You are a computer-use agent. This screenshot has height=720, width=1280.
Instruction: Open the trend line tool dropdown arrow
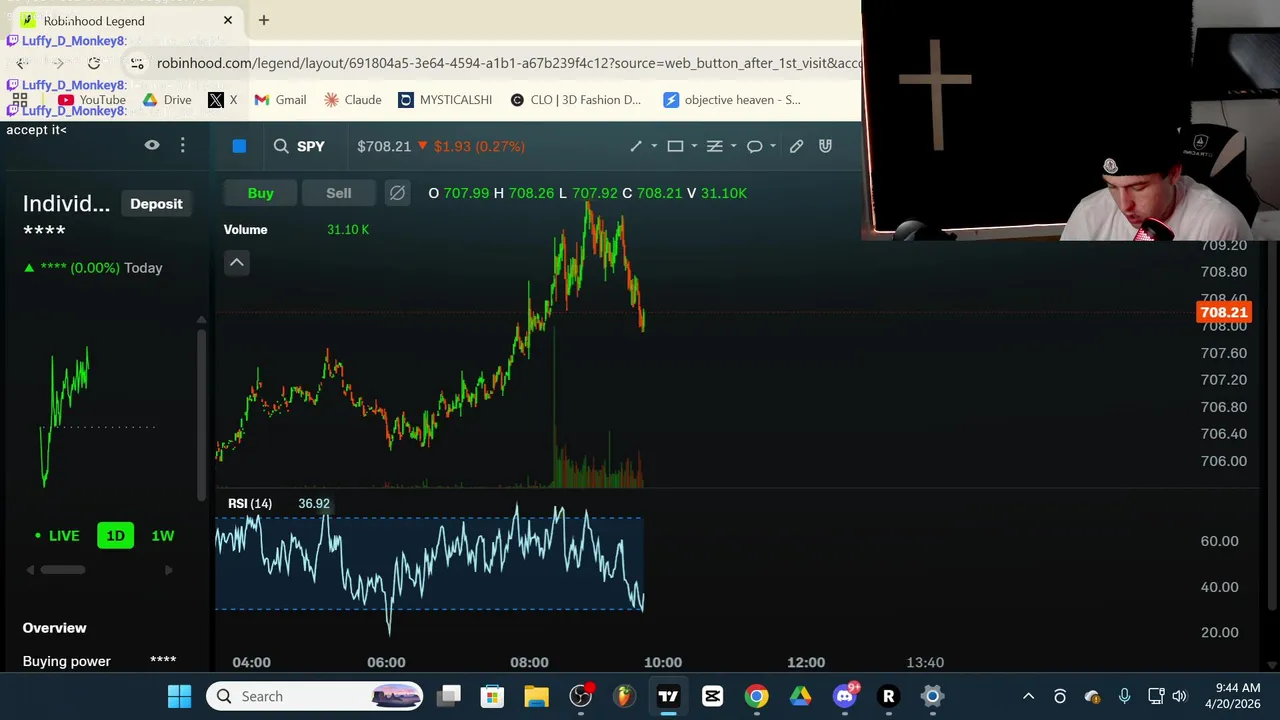[654, 146]
